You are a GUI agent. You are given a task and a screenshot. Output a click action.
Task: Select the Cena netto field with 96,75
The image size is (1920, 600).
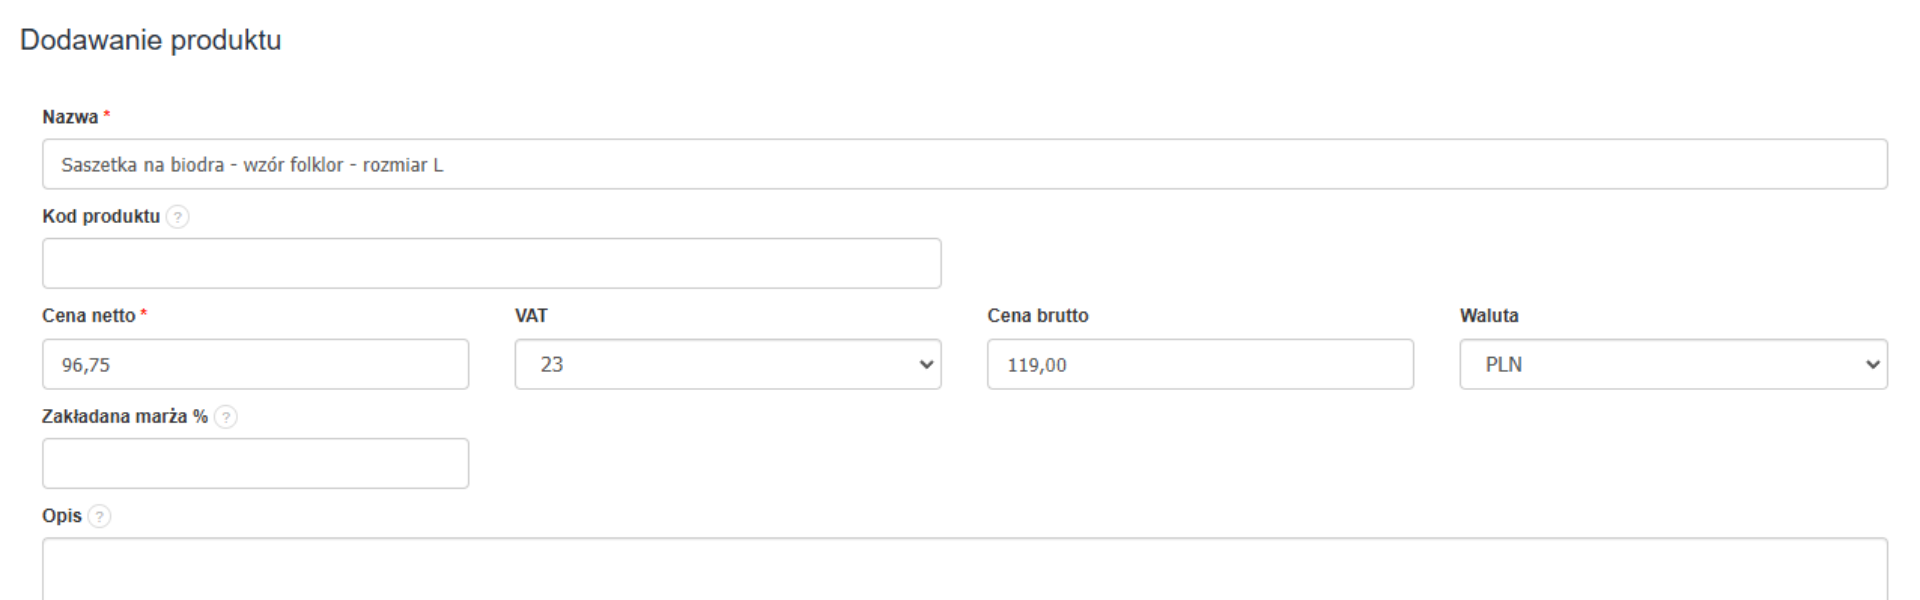pos(255,364)
